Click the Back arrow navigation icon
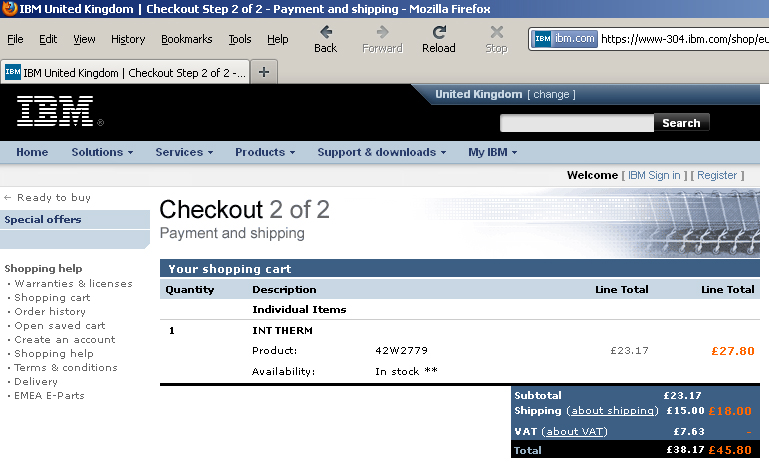 (326, 32)
